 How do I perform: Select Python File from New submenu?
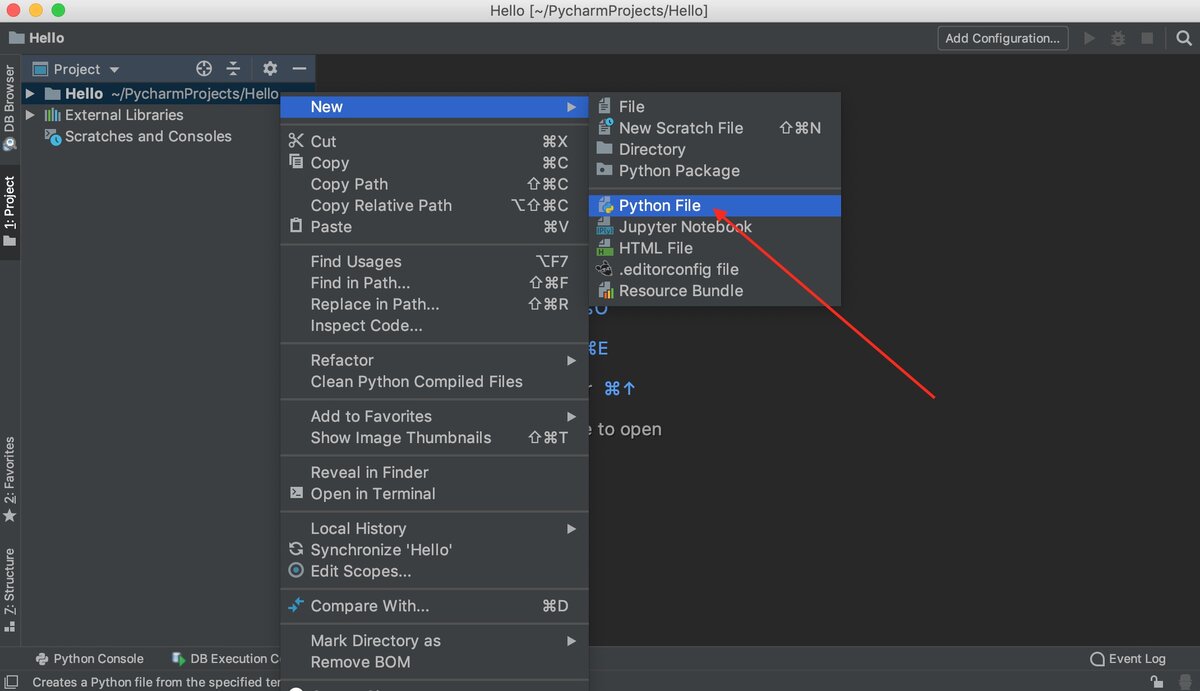click(715, 205)
